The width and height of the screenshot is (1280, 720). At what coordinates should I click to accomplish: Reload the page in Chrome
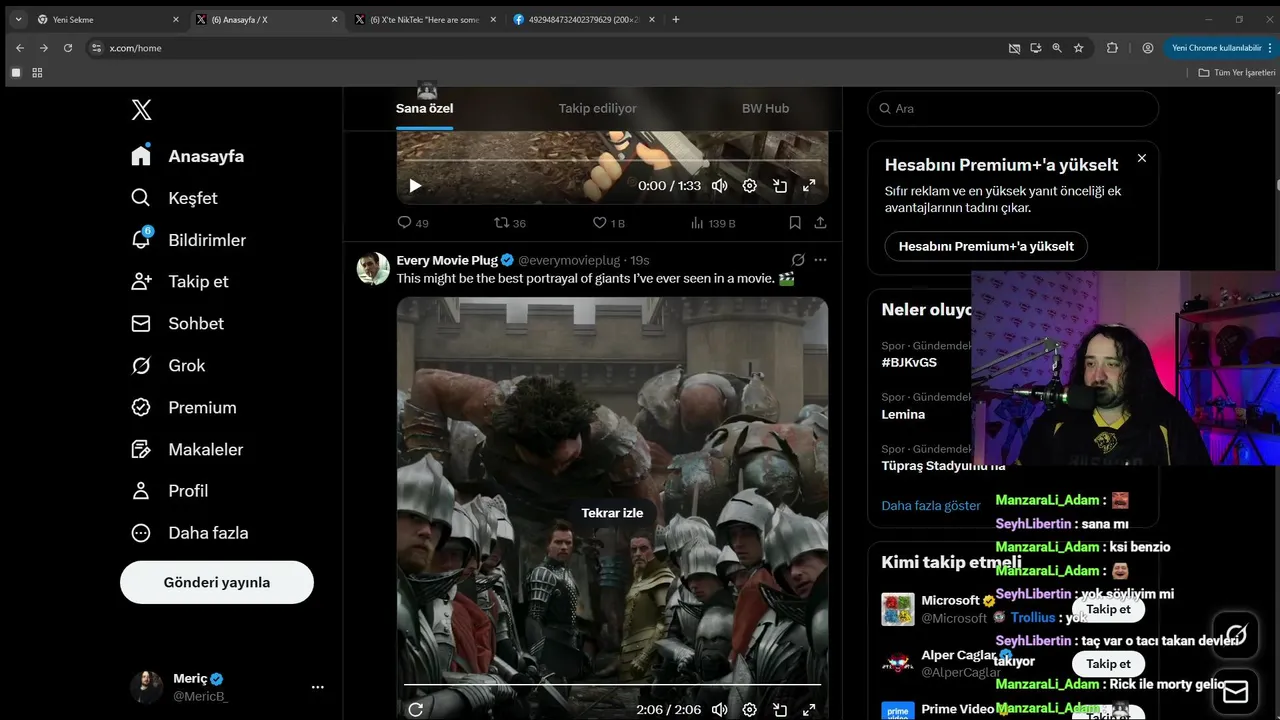(x=68, y=48)
